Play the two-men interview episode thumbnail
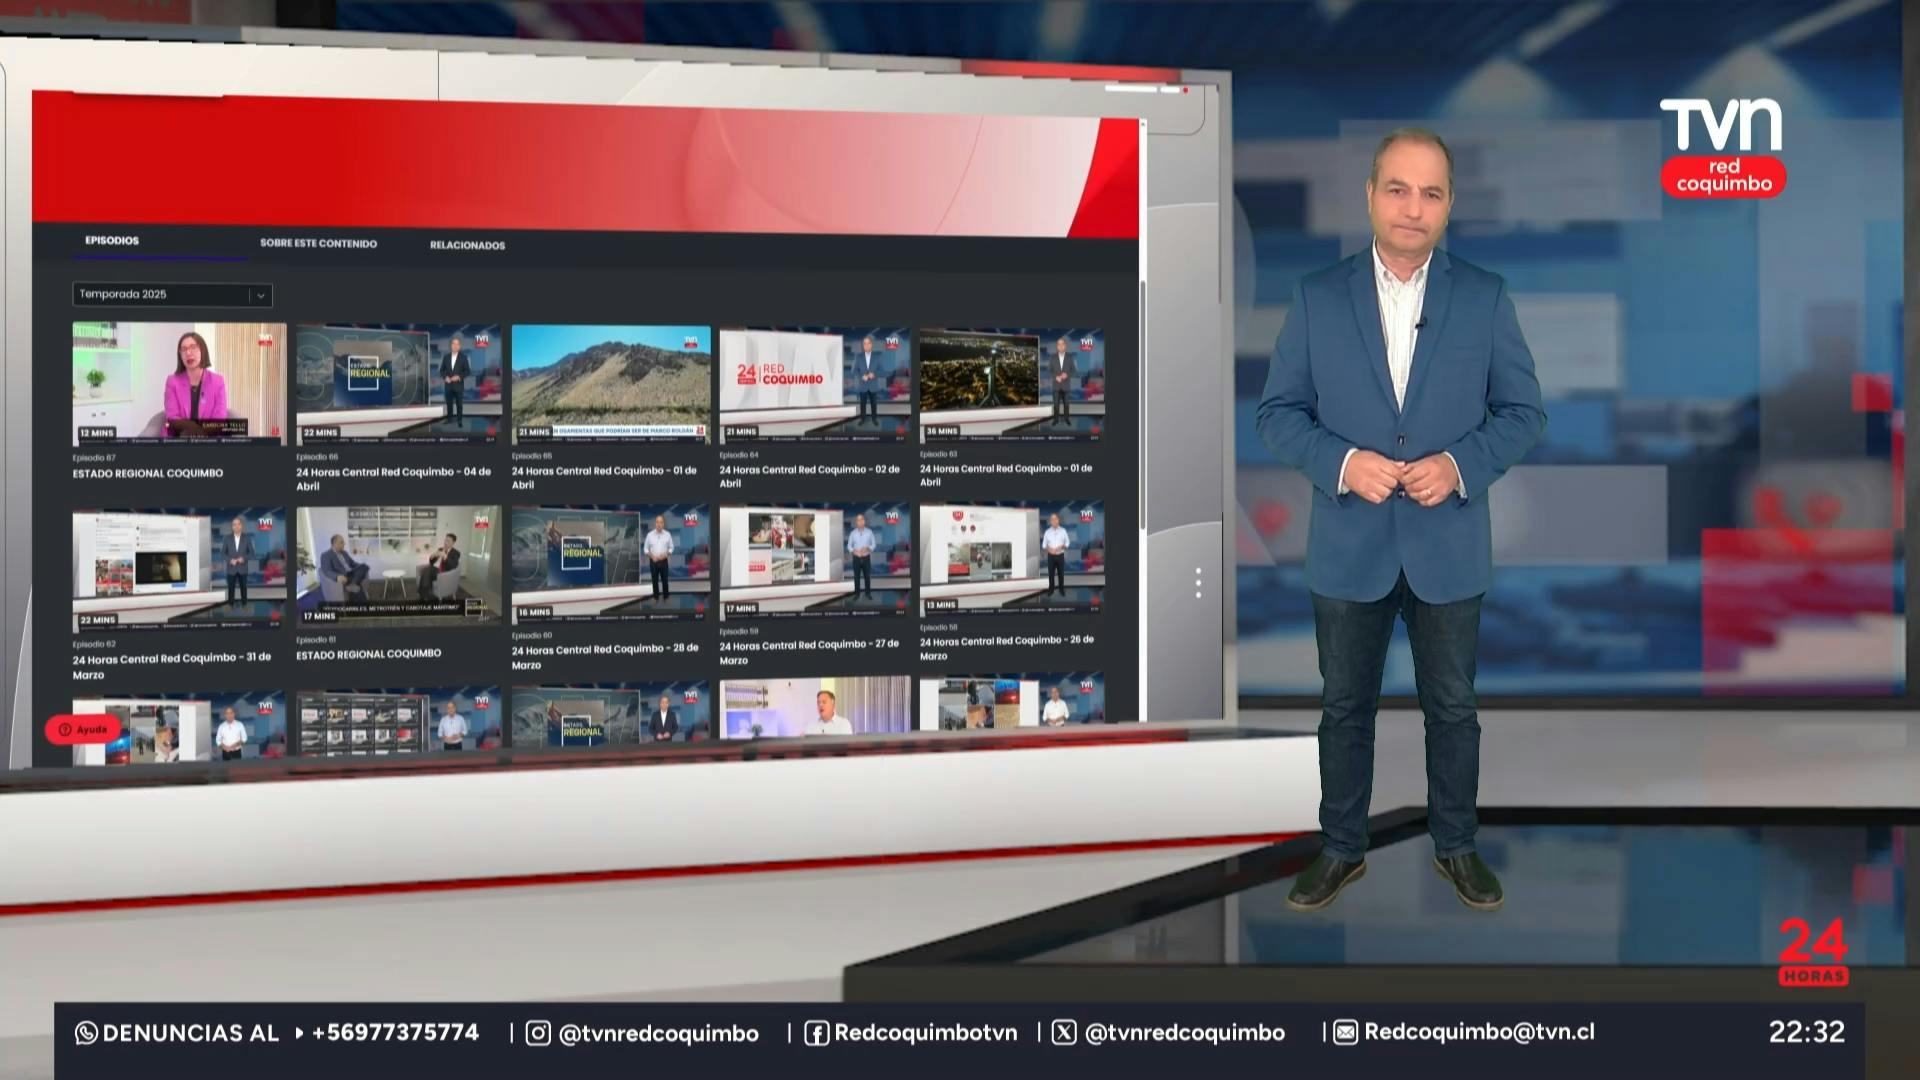Viewport: 1920px width, 1080px height. point(399,566)
